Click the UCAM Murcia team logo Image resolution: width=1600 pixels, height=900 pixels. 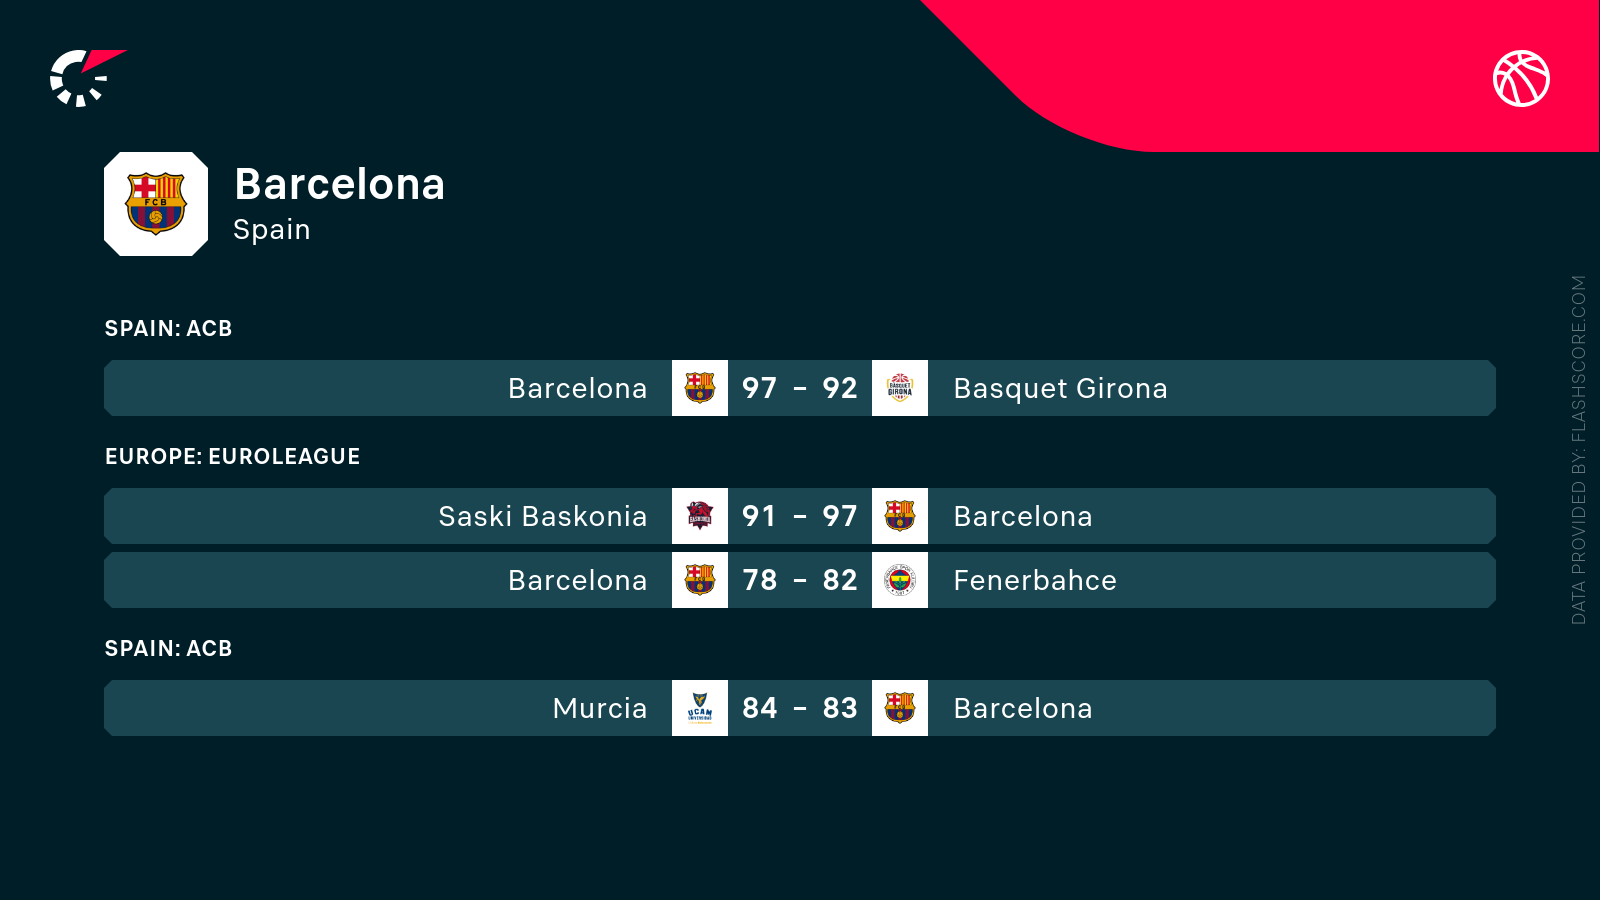point(700,708)
